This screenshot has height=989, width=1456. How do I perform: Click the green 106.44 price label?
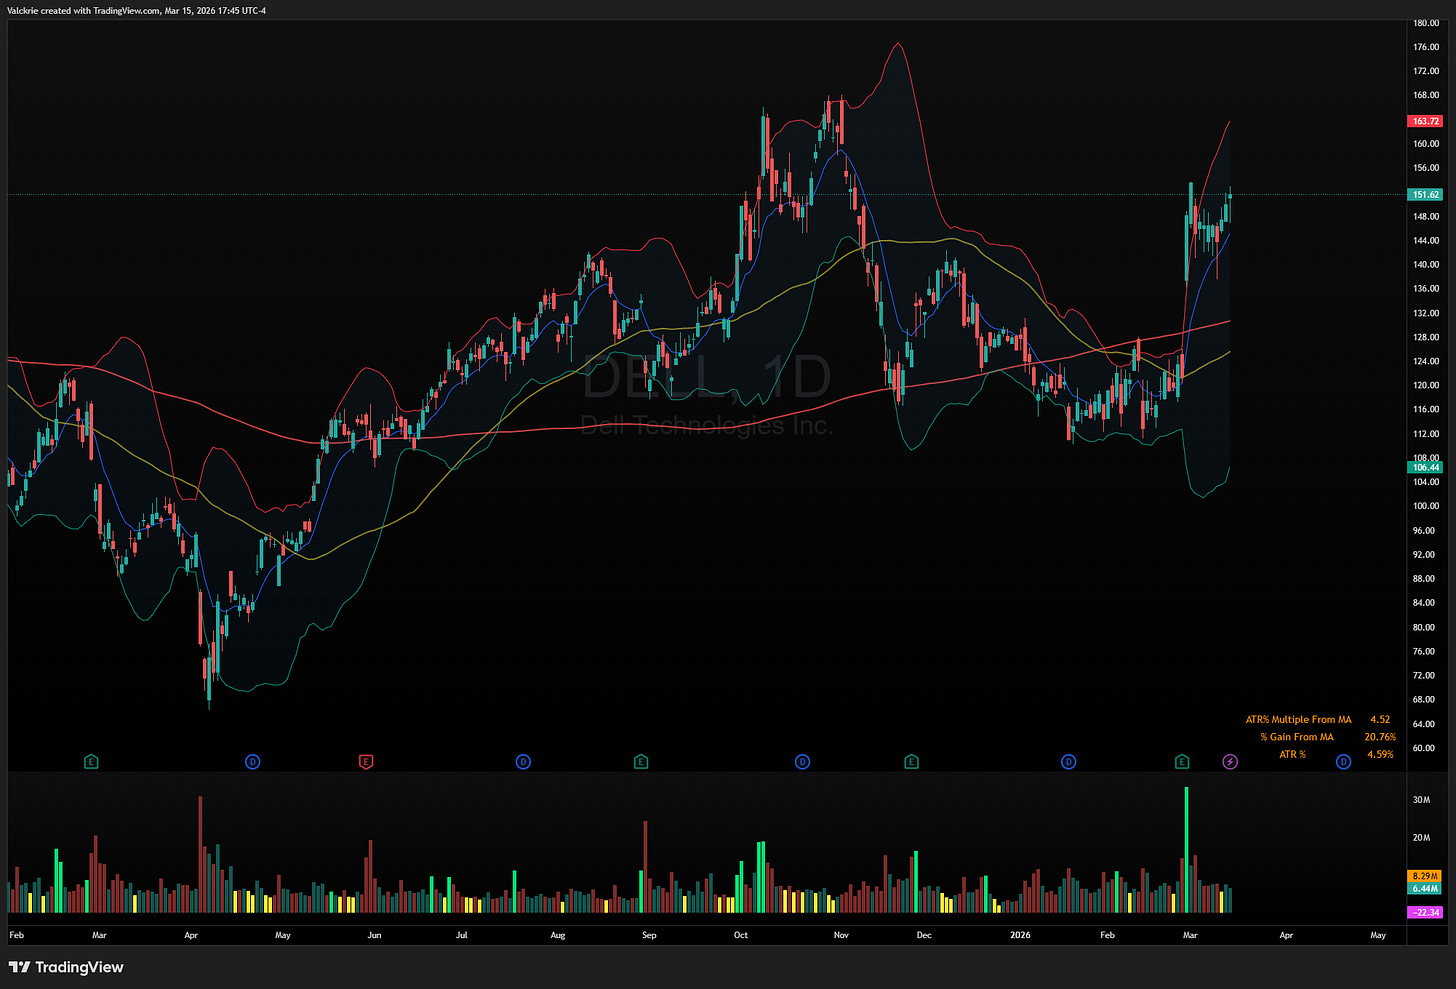tap(1425, 467)
